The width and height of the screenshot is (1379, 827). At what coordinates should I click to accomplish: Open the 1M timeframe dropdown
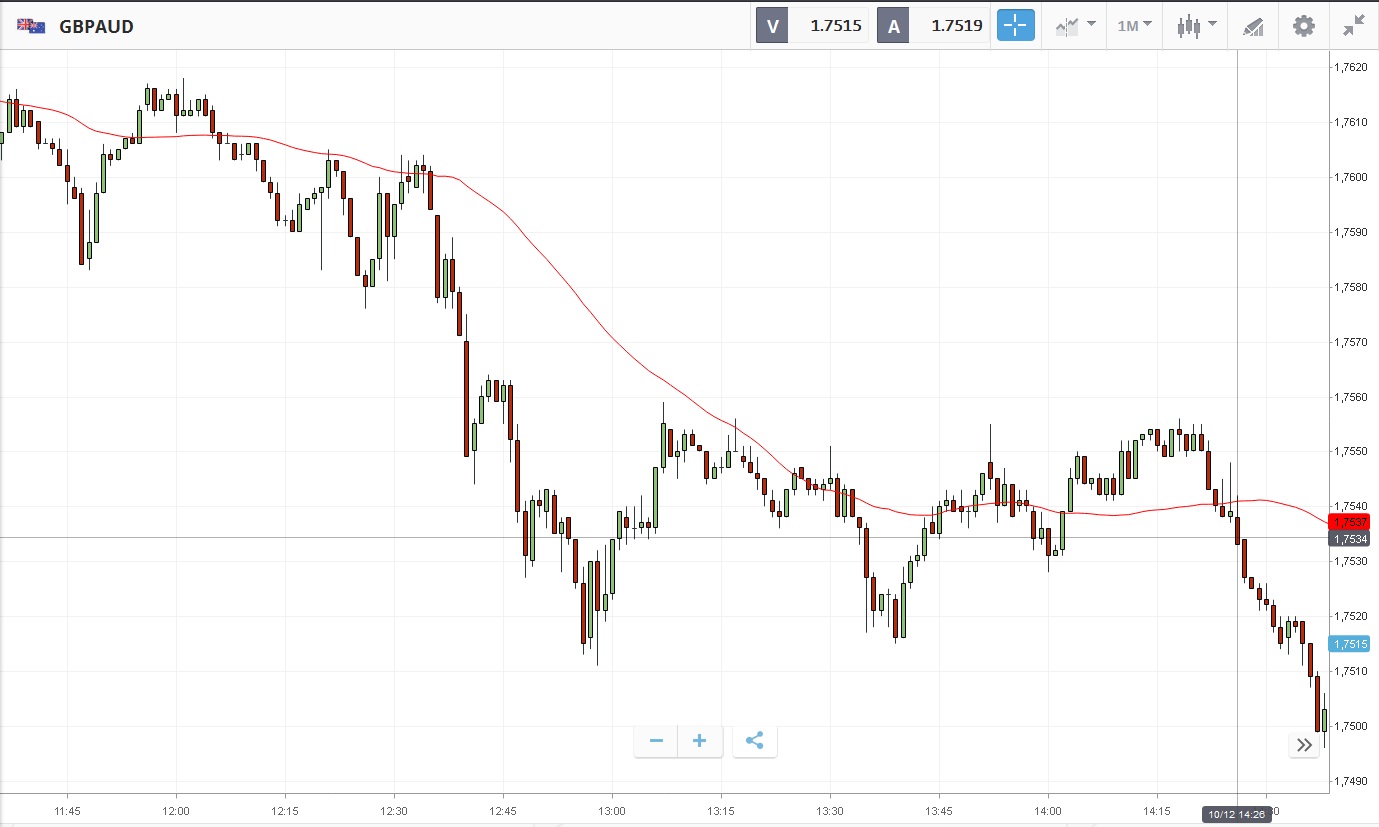[1134, 26]
